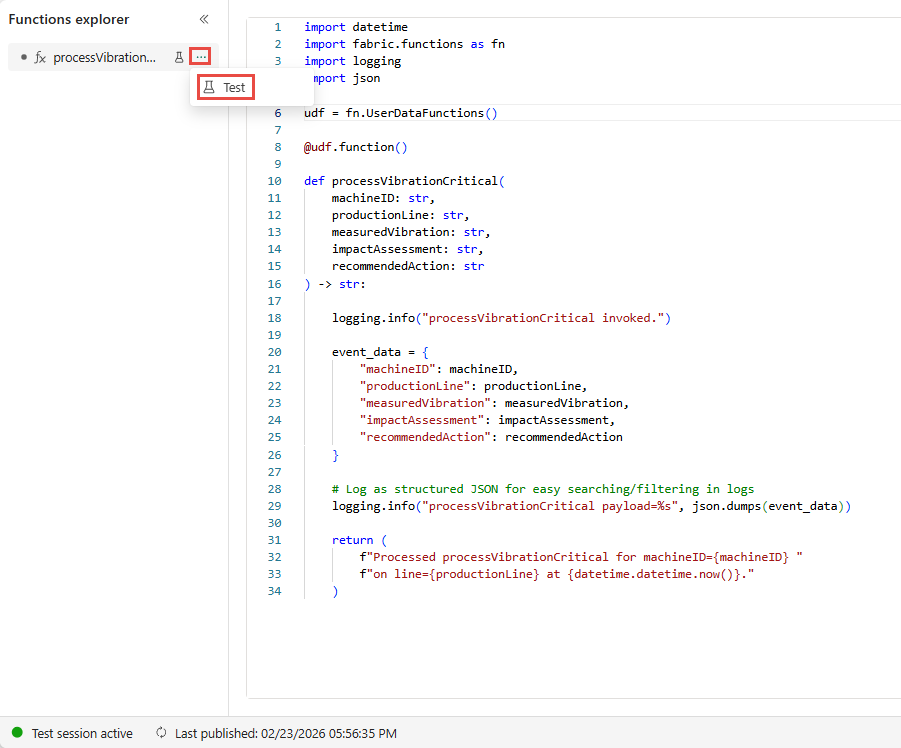The height and width of the screenshot is (748, 901).
Task: Click the green test session status dot
Action: pyautogui.click(x=16, y=733)
